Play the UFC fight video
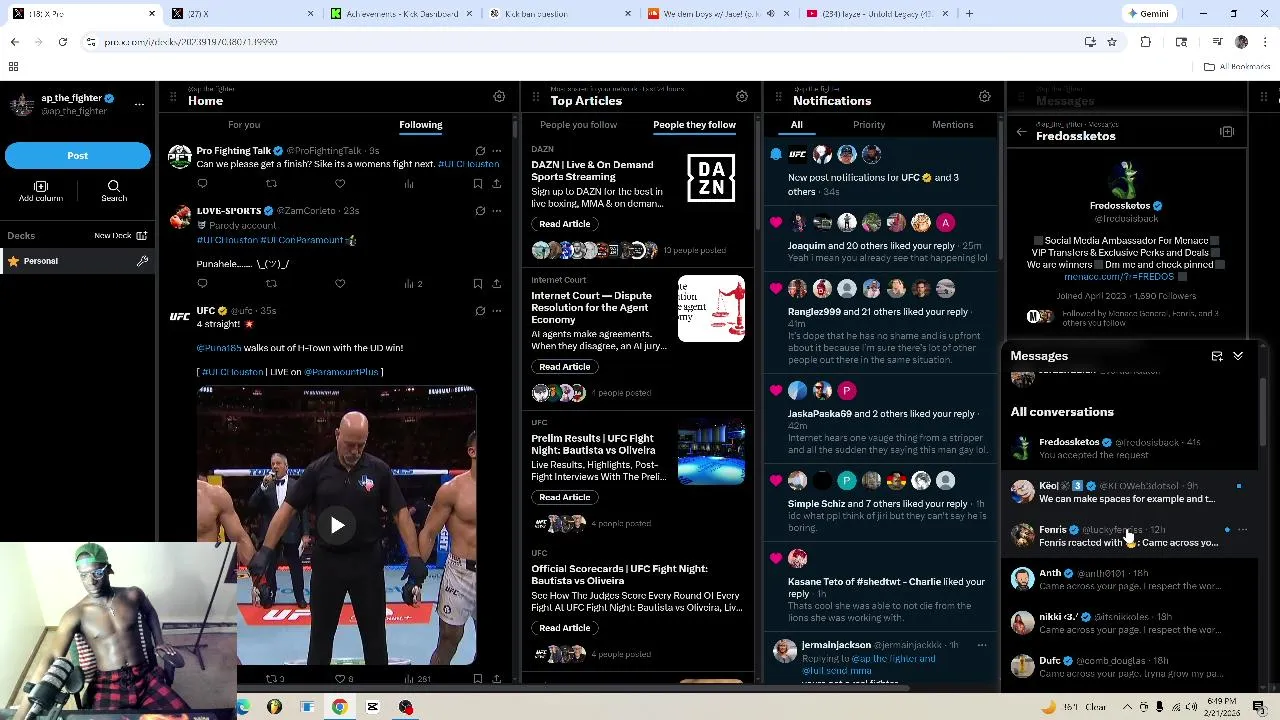 (x=337, y=526)
